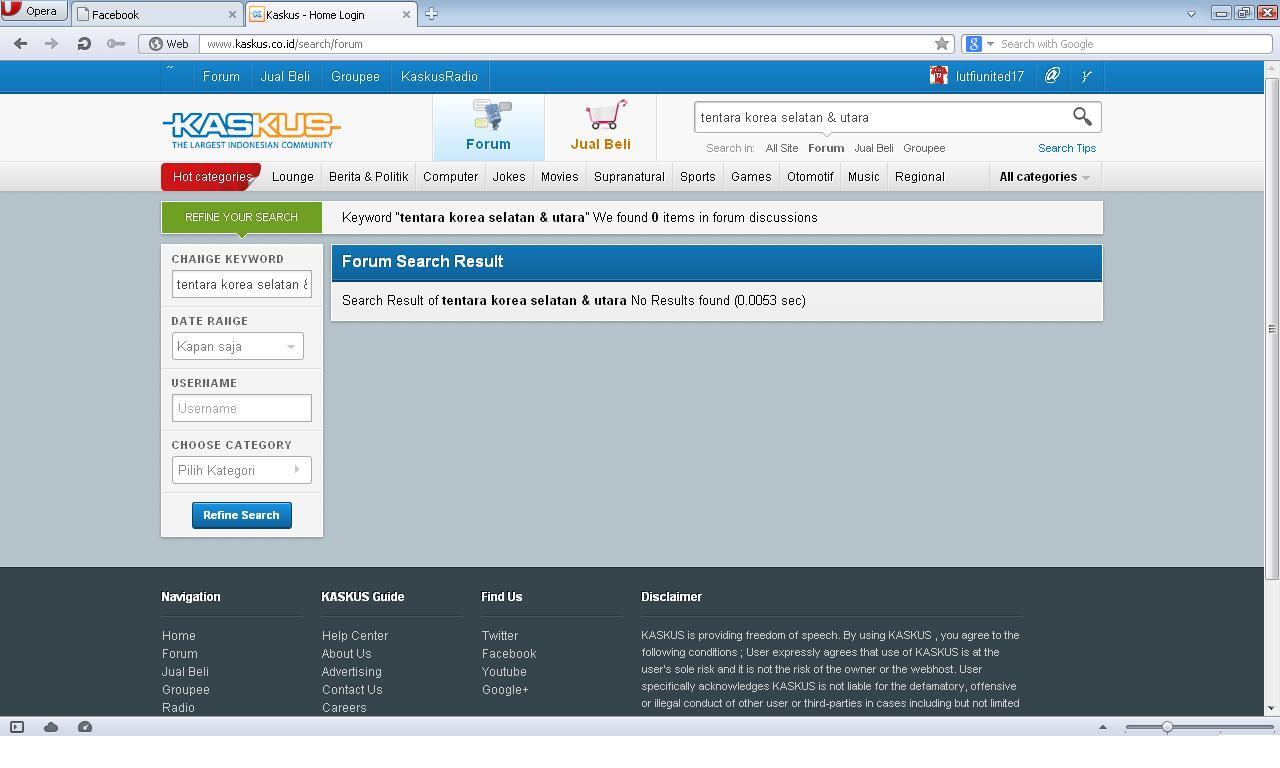This screenshot has width=1280, height=768.
Task: Click the vertical page scrollbar
Action: click(x=1272, y=329)
